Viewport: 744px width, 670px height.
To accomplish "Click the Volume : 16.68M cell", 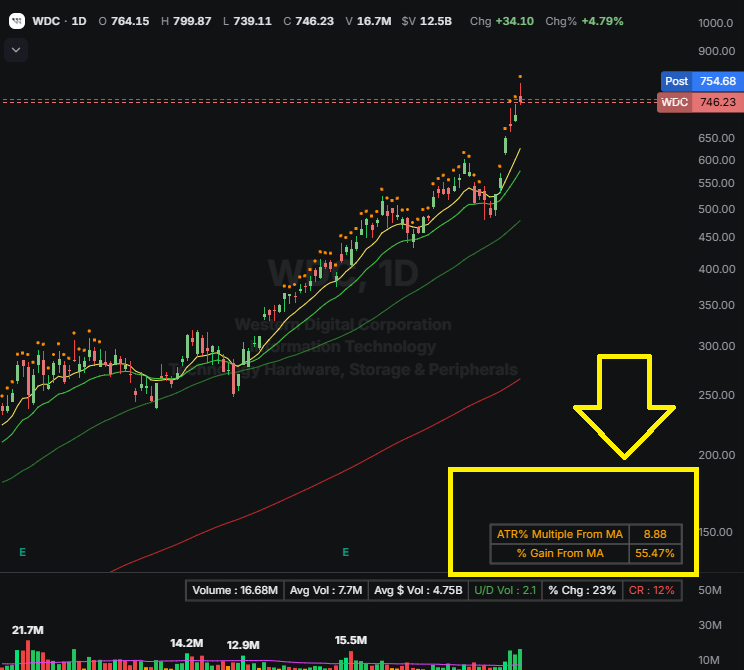I will click(x=235, y=590).
